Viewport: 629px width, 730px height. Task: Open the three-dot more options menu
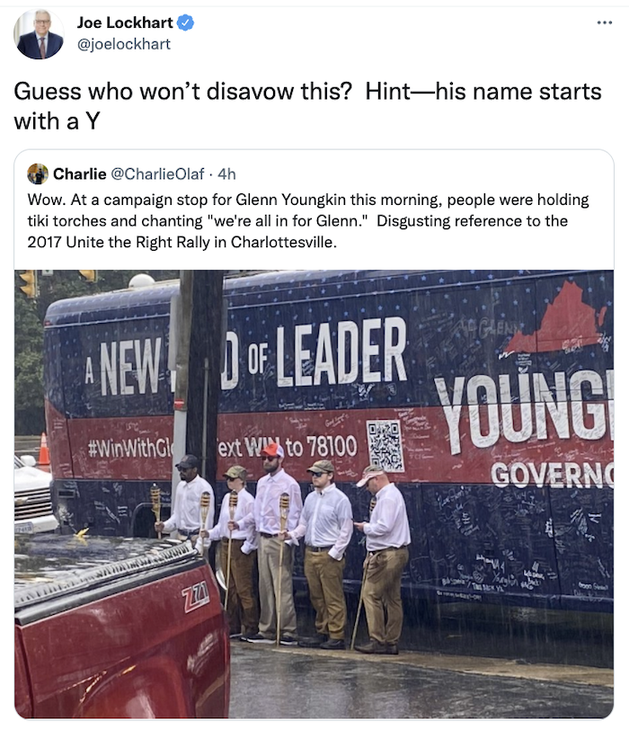click(604, 22)
